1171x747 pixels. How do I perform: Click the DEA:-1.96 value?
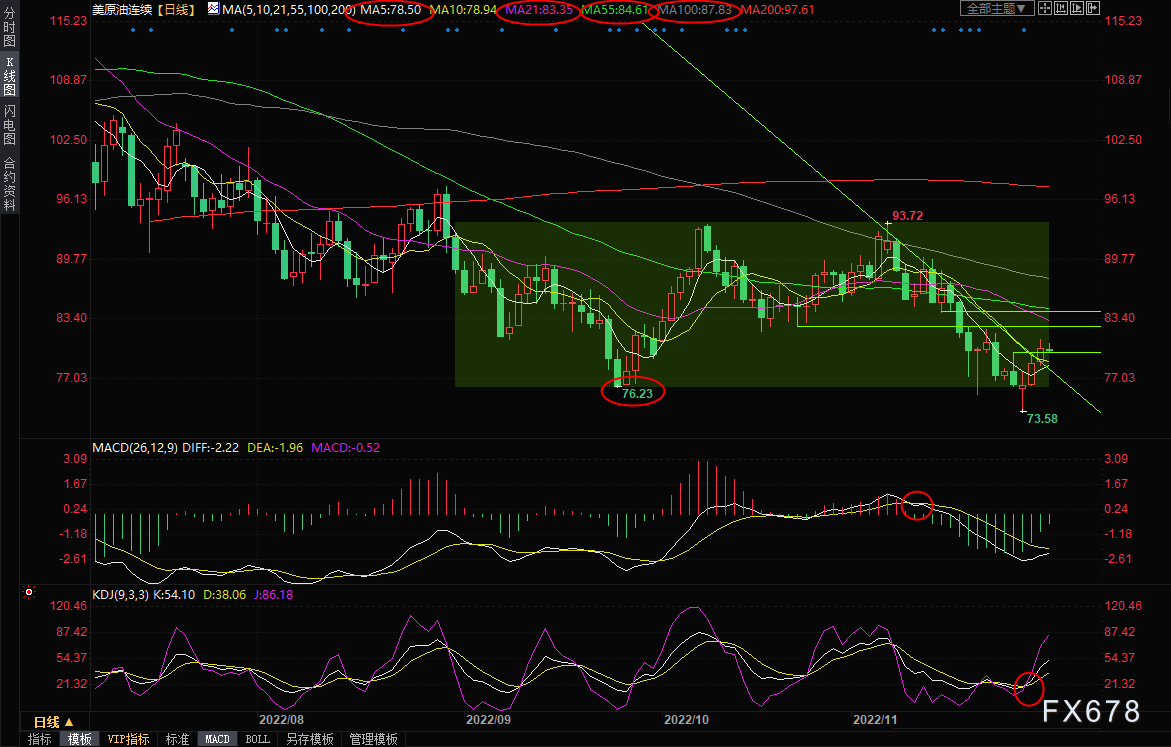pyautogui.click(x=275, y=447)
